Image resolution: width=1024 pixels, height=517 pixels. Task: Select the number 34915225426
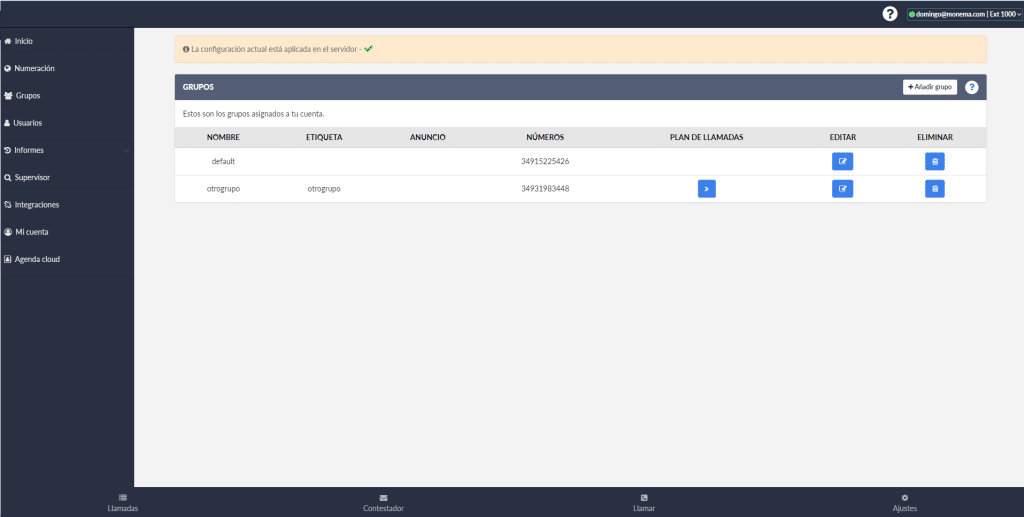tap(545, 161)
